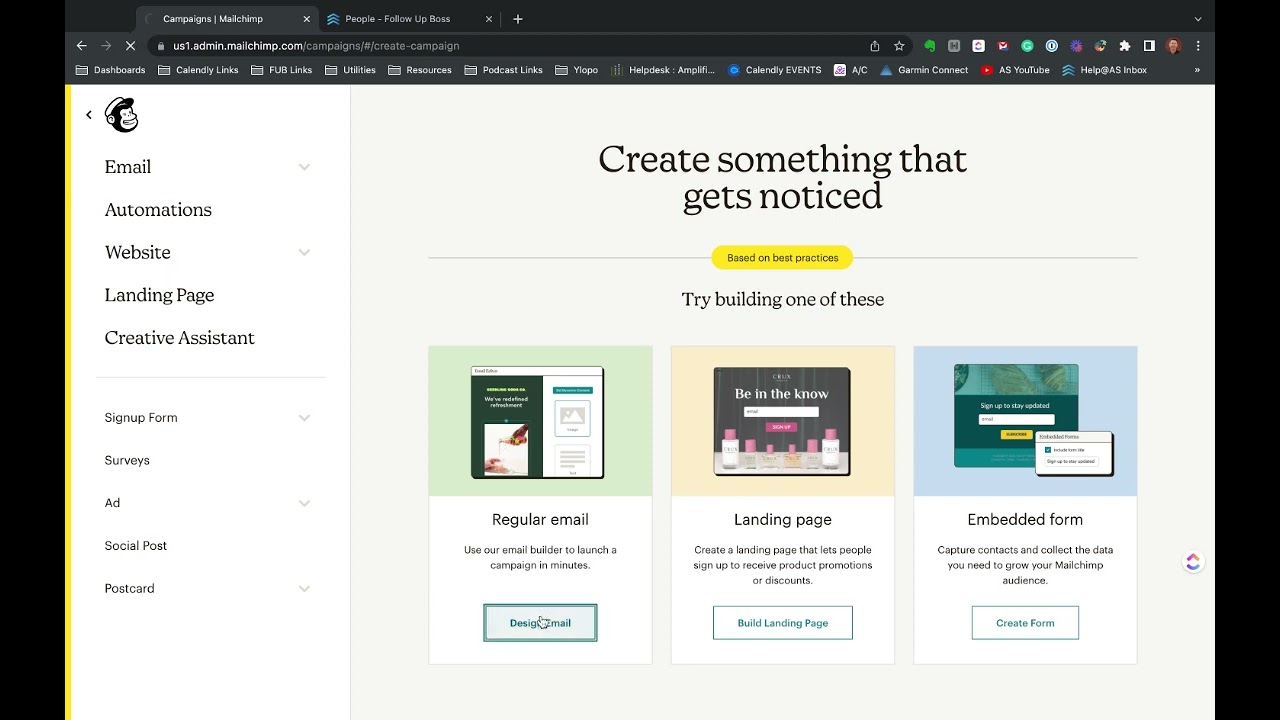Image resolution: width=1280 pixels, height=720 pixels.
Task: Open a new tab with plus button
Action: tap(517, 19)
